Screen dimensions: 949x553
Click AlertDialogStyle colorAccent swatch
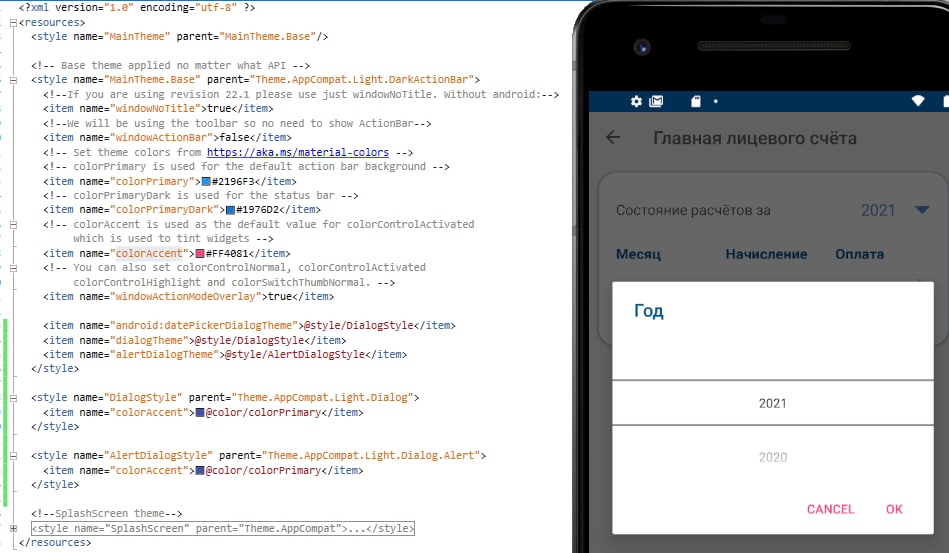coord(200,471)
